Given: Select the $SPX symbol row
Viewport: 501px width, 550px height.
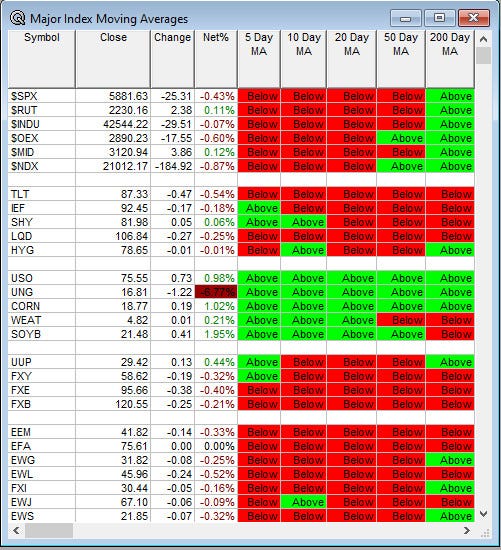Looking at the screenshot, I should tap(241, 96).
